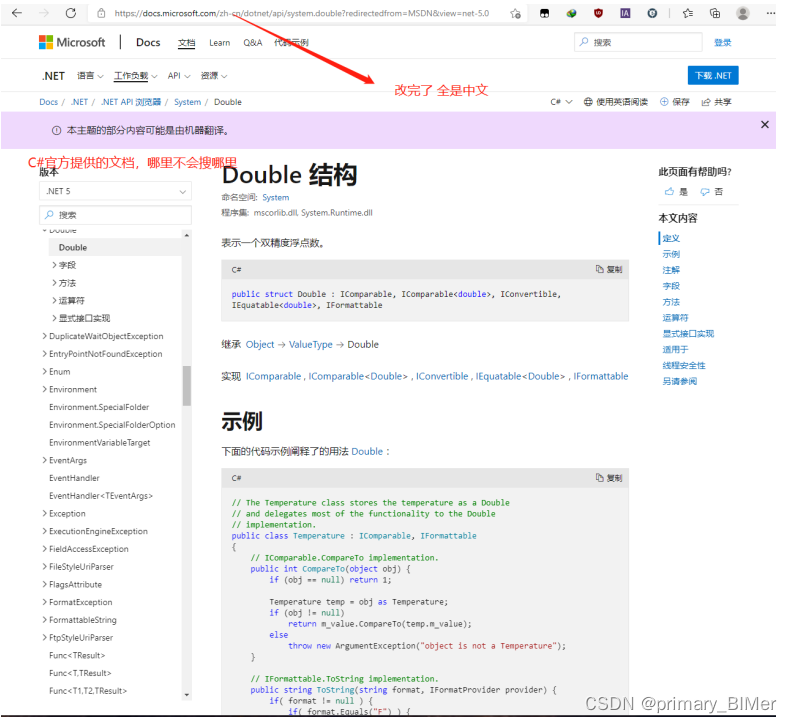
Task: Open the 资源 dropdown menu
Action: pos(214,76)
